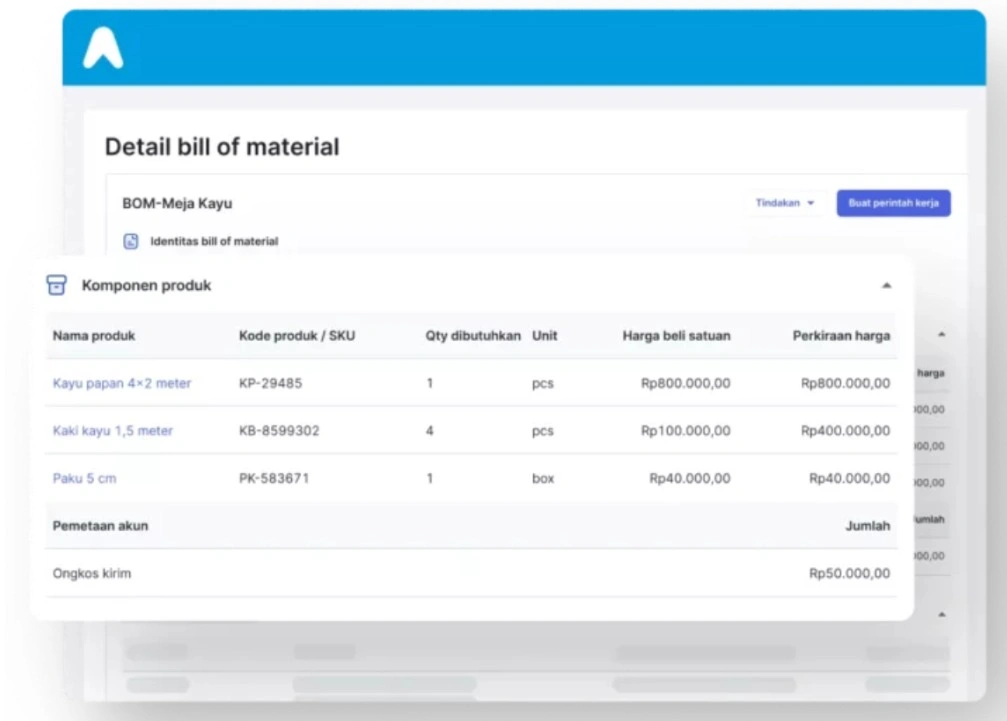1007x721 pixels.
Task: Click the white A logo in header
Action: [103, 48]
